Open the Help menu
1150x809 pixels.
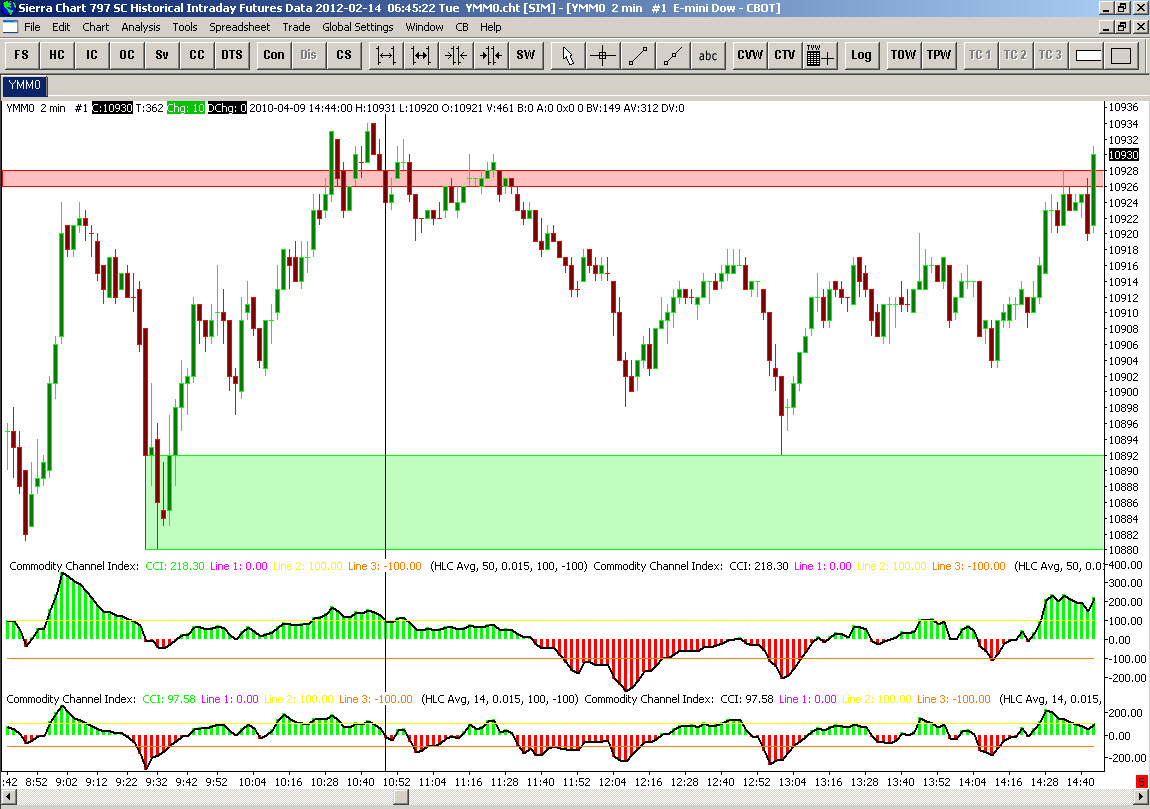[x=491, y=27]
